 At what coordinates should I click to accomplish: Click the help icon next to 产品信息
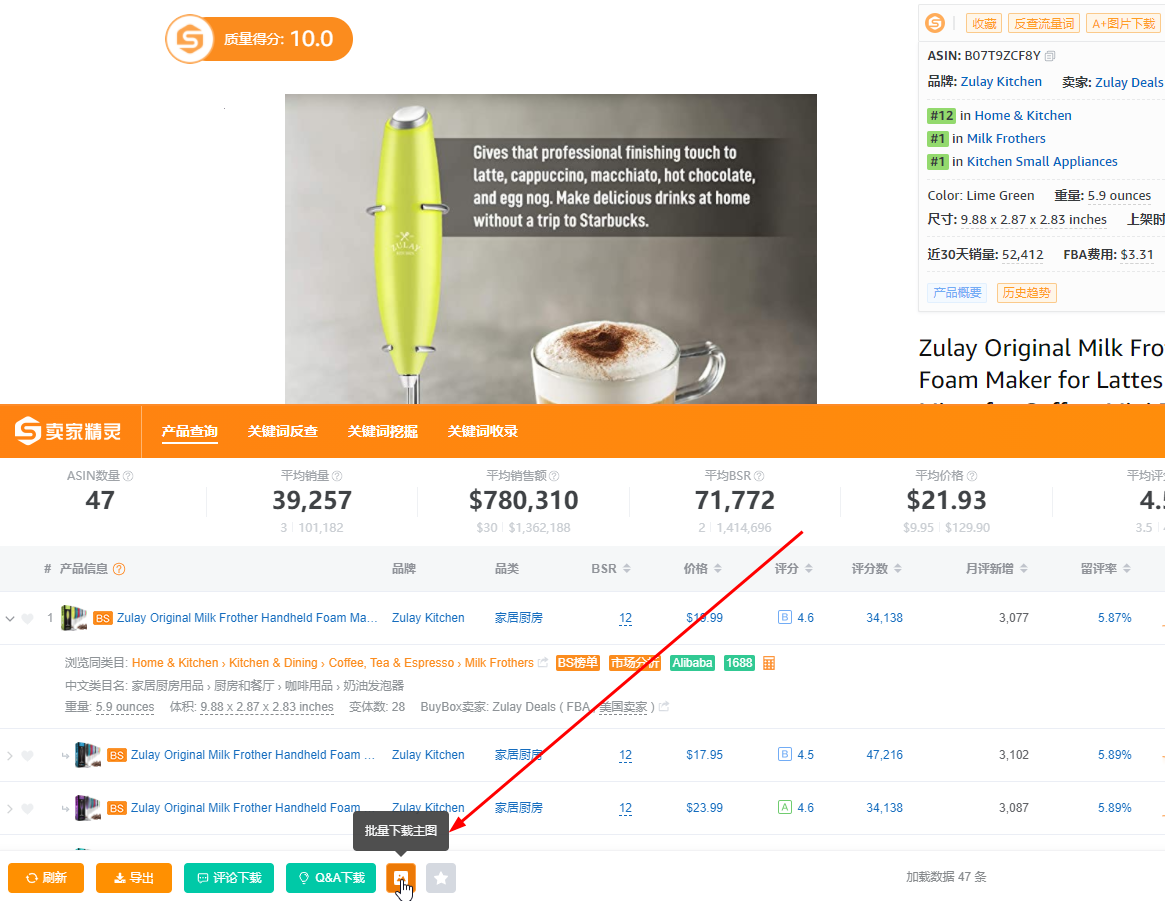pos(119,569)
